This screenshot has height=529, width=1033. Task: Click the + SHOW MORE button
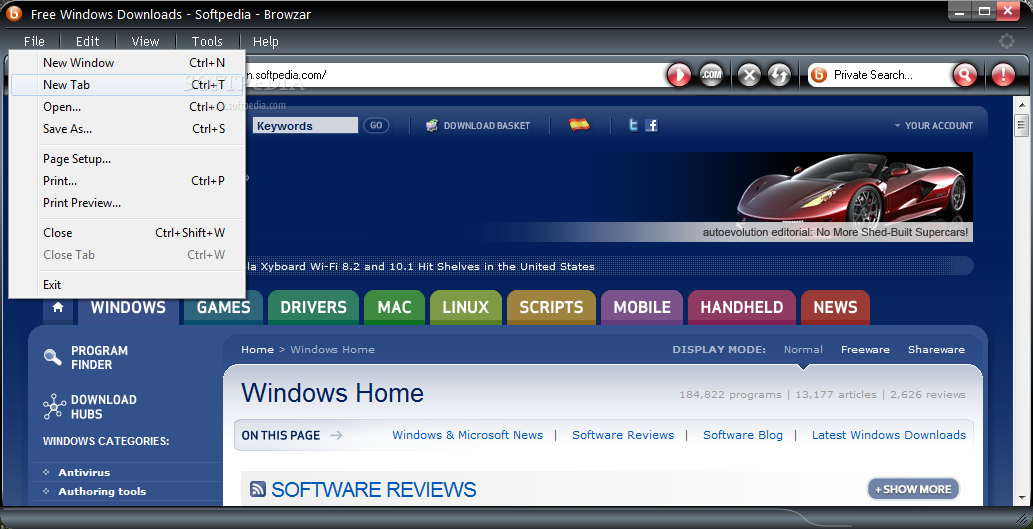click(x=913, y=489)
